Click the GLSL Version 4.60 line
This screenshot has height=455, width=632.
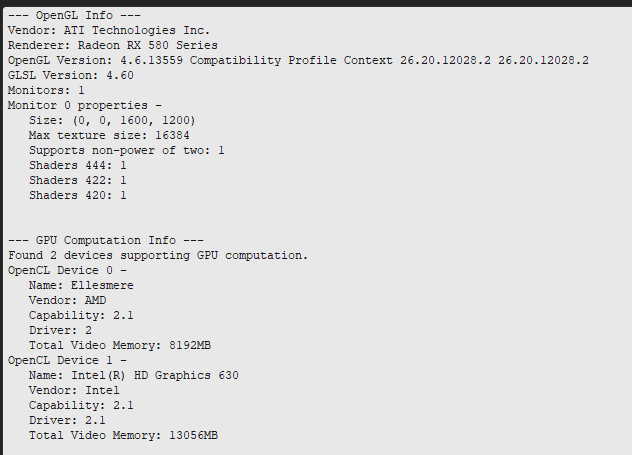(x=71, y=75)
